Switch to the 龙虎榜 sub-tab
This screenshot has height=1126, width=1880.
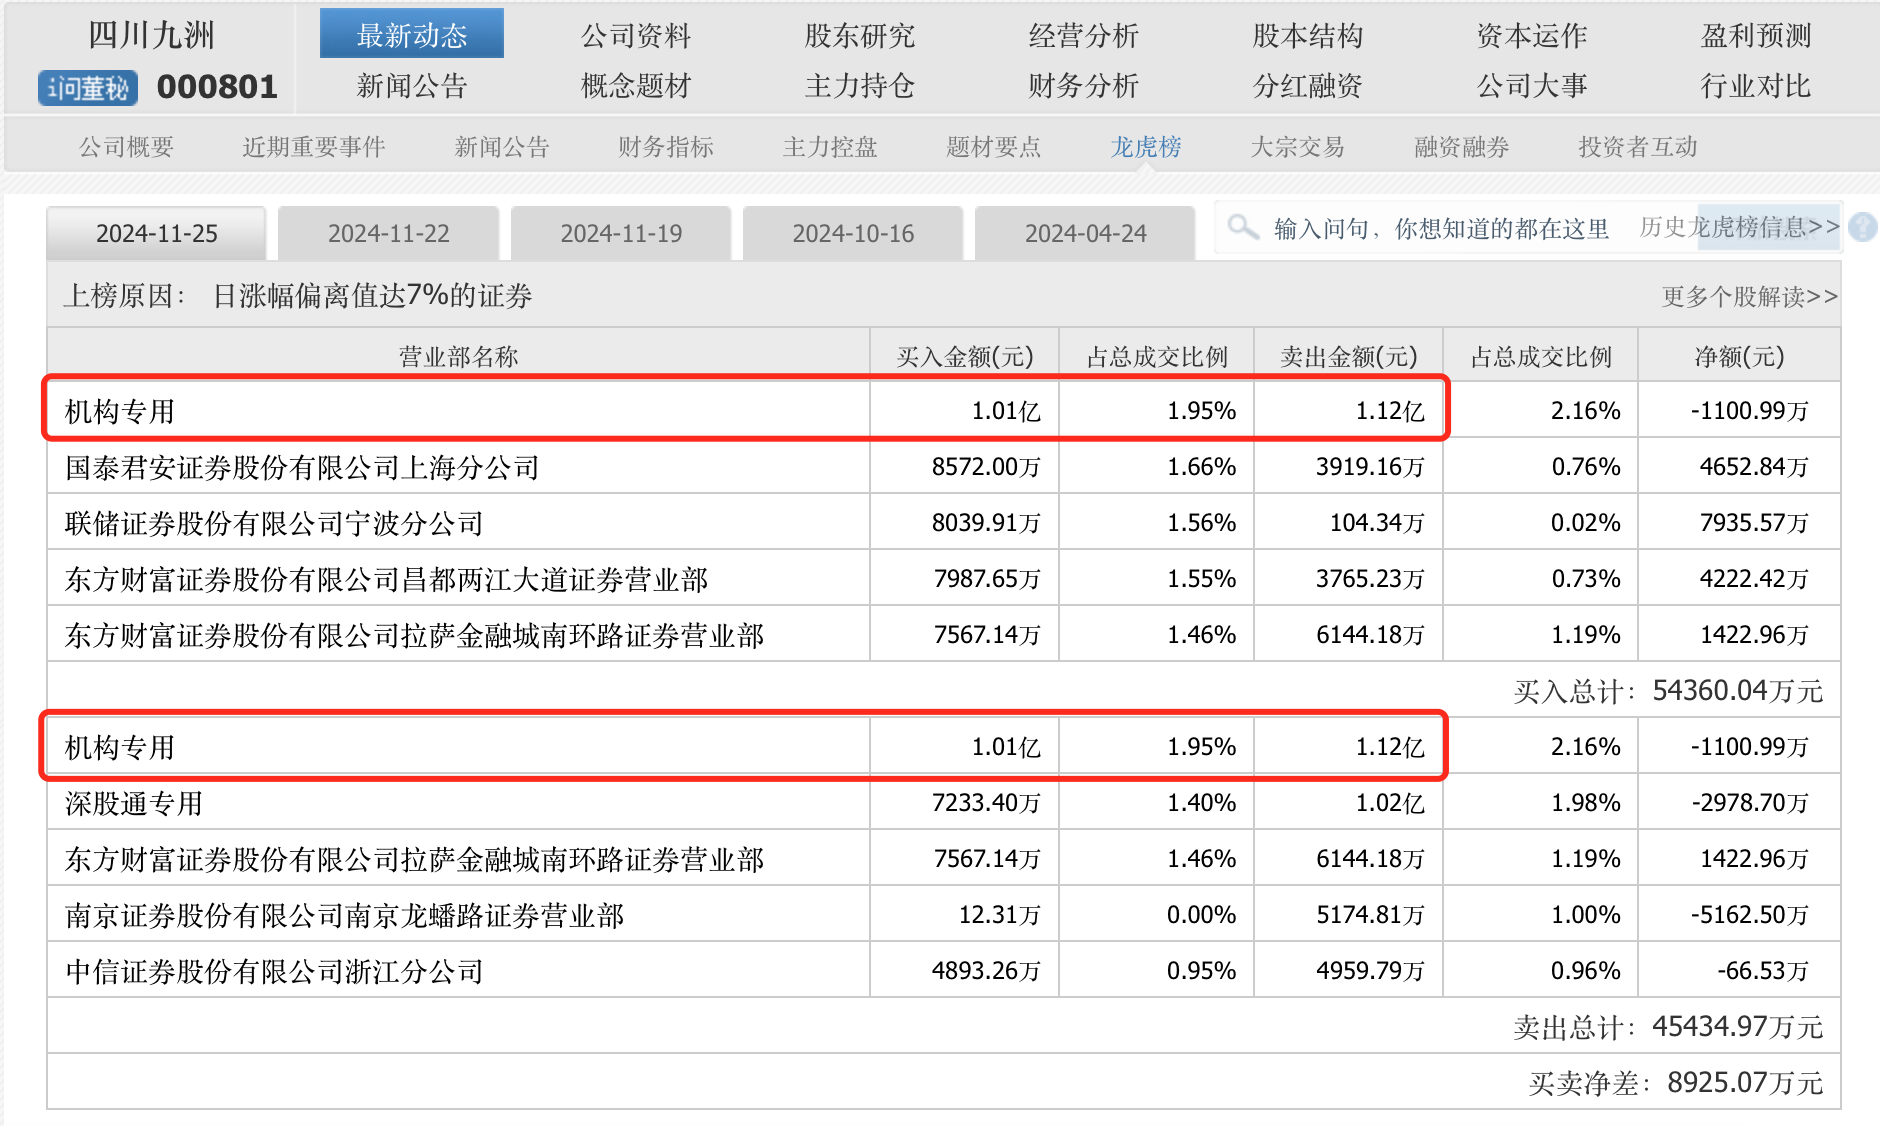pyautogui.click(x=1146, y=147)
